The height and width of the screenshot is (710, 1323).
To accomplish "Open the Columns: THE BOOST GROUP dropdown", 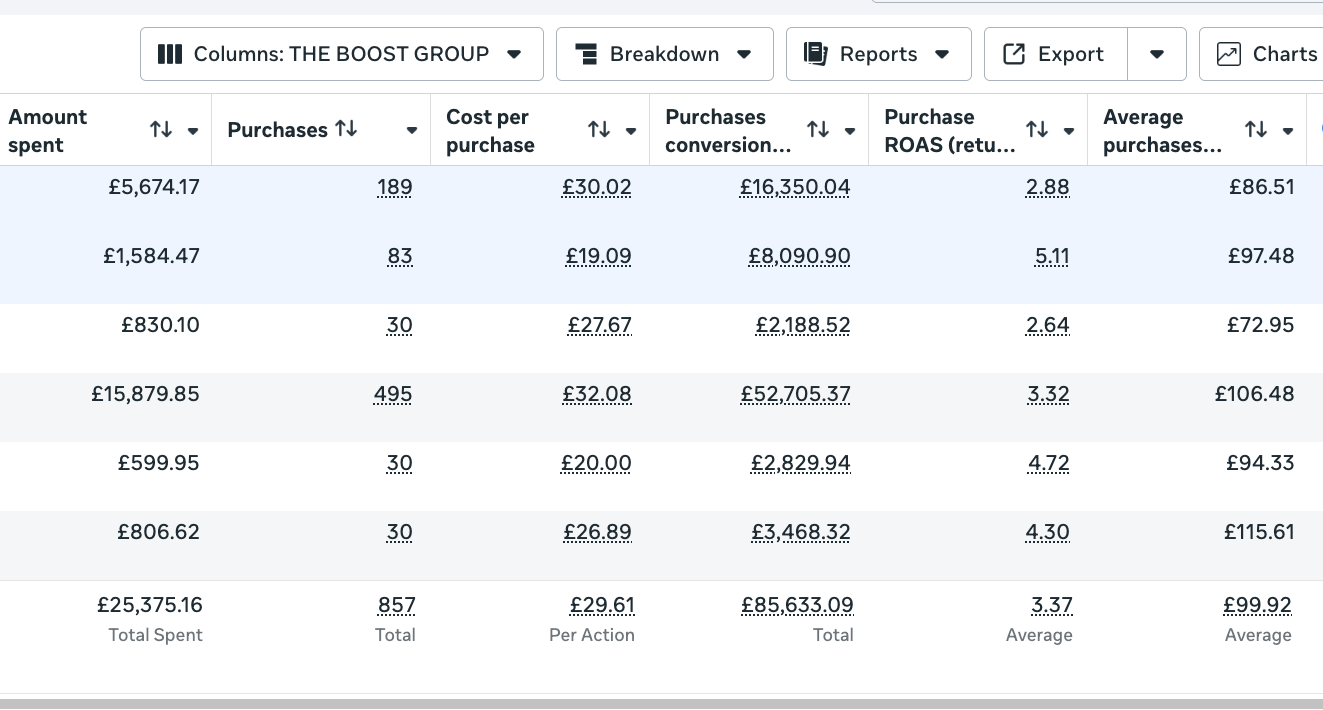I will pyautogui.click(x=342, y=54).
